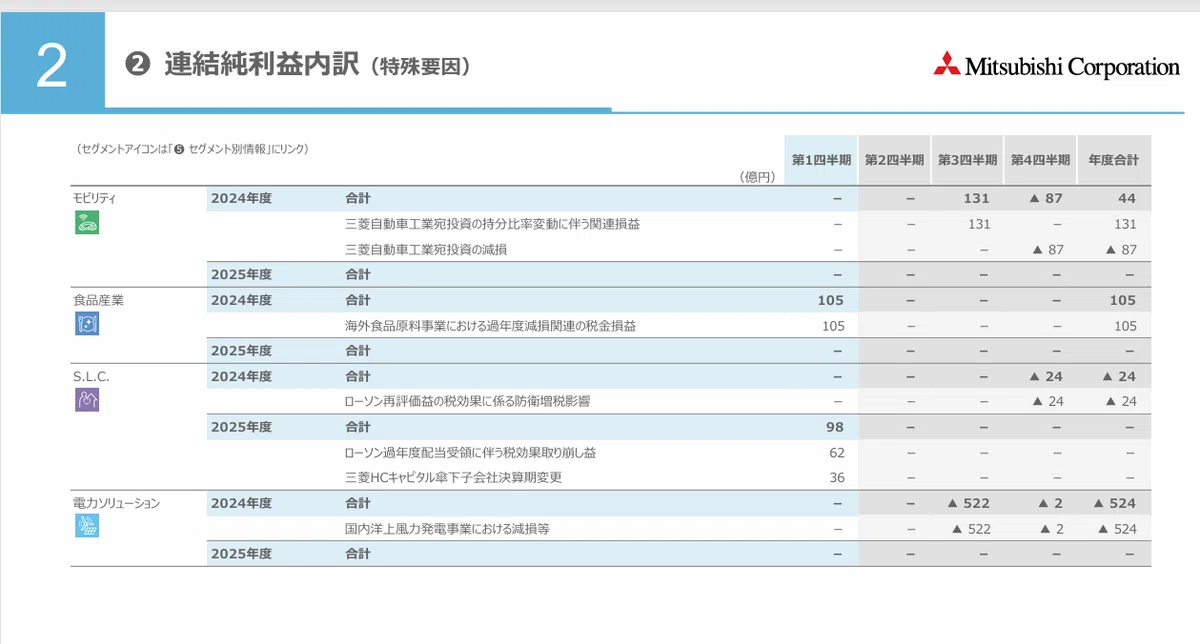Screen dimensions: 1200x644
Task: Click the 第4四半期 column header
Action: (1040, 160)
